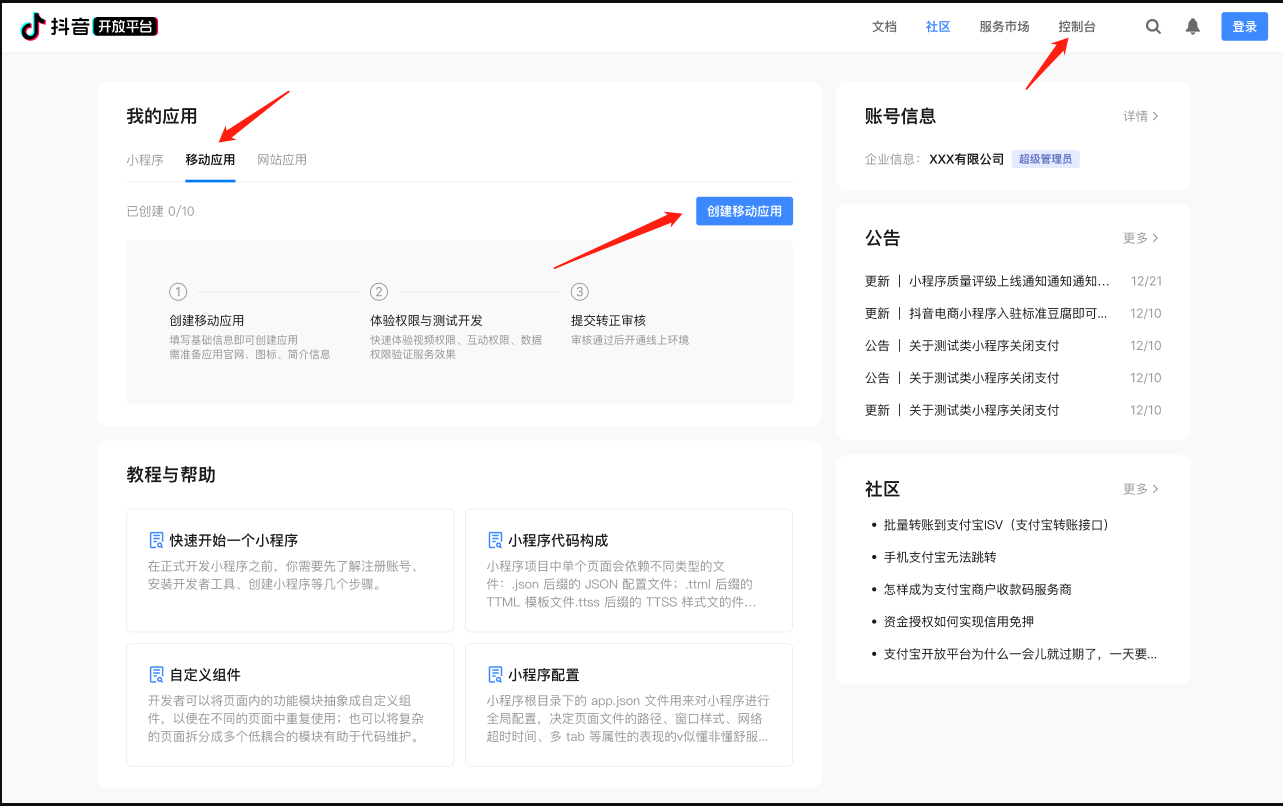
Task: Click the 体验权限与测试开发 step title
Action: coord(426,321)
